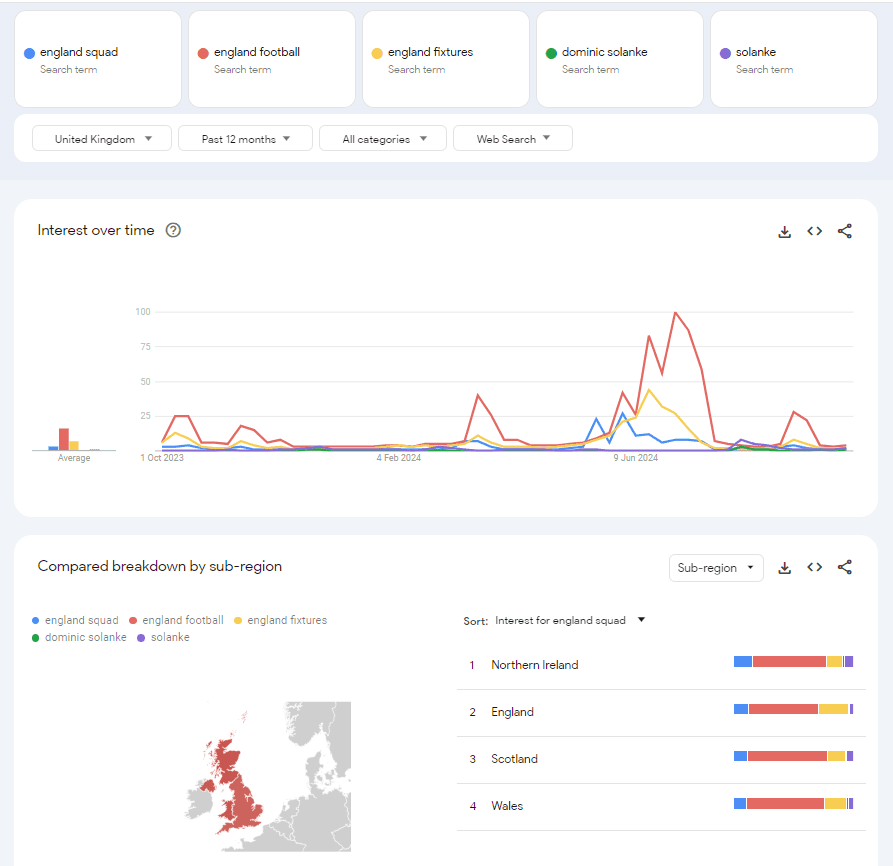Click the red dot on england football card

coord(203,52)
